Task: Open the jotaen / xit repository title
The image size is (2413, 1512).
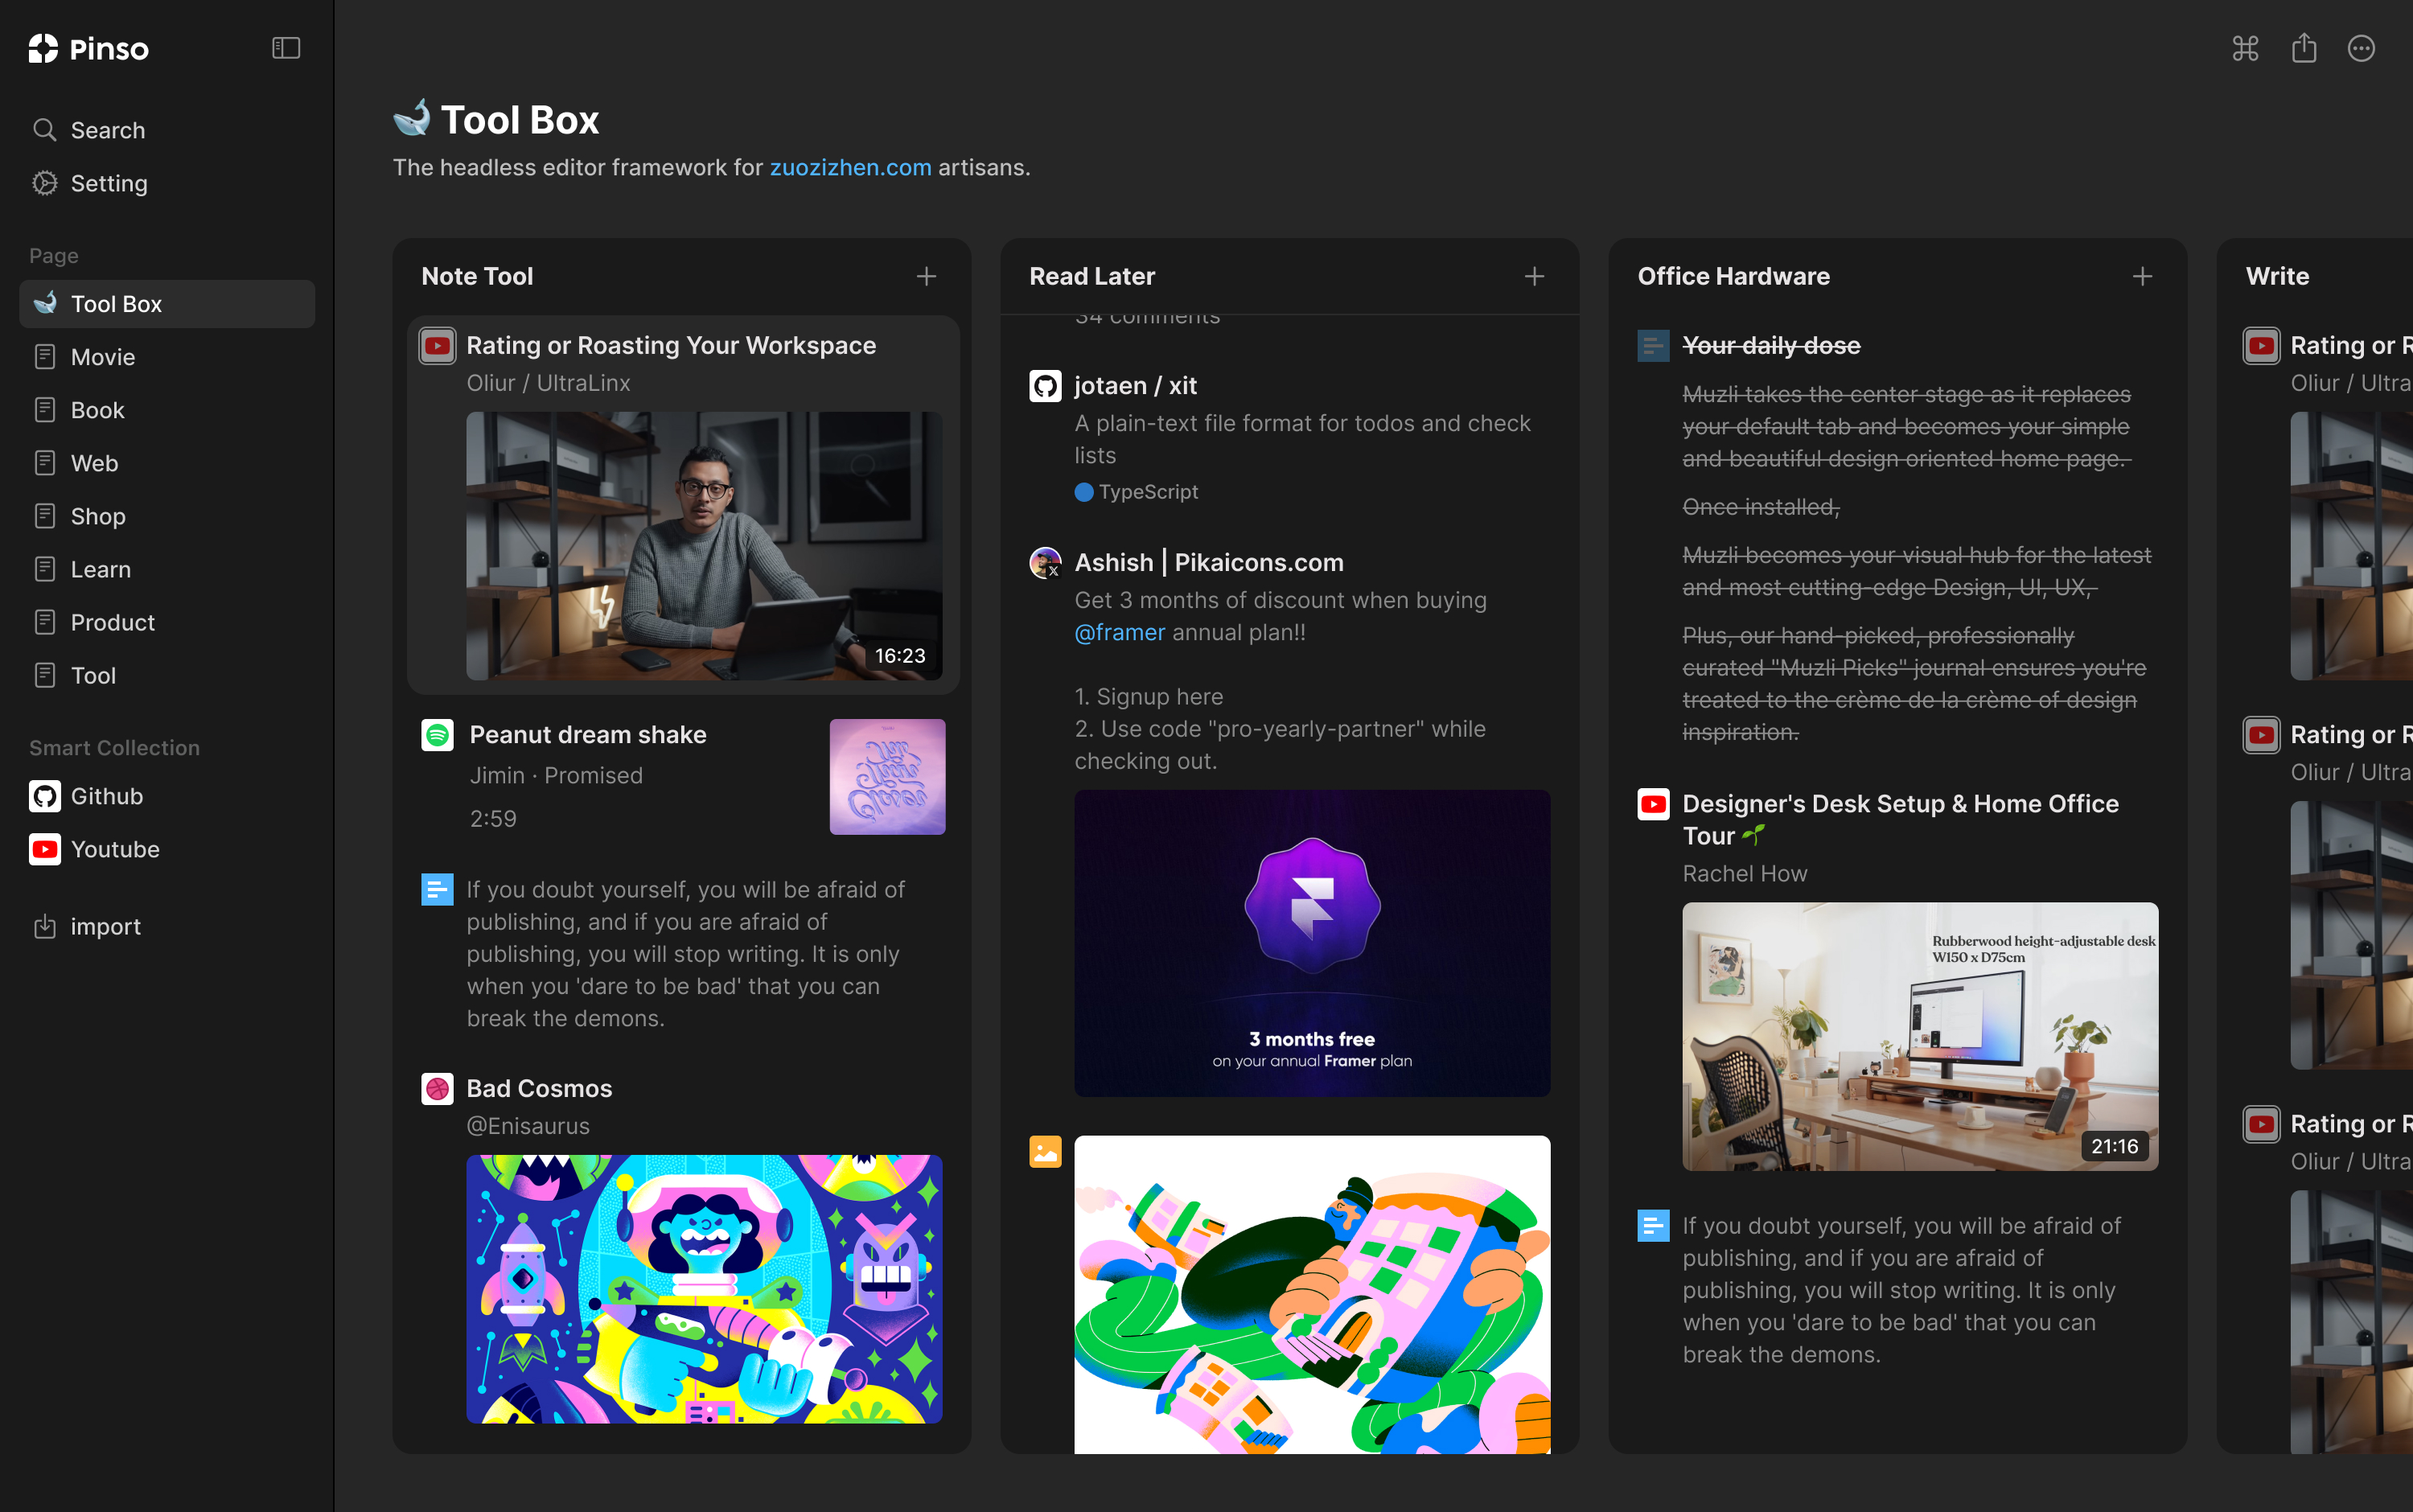Action: pyautogui.click(x=1135, y=386)
